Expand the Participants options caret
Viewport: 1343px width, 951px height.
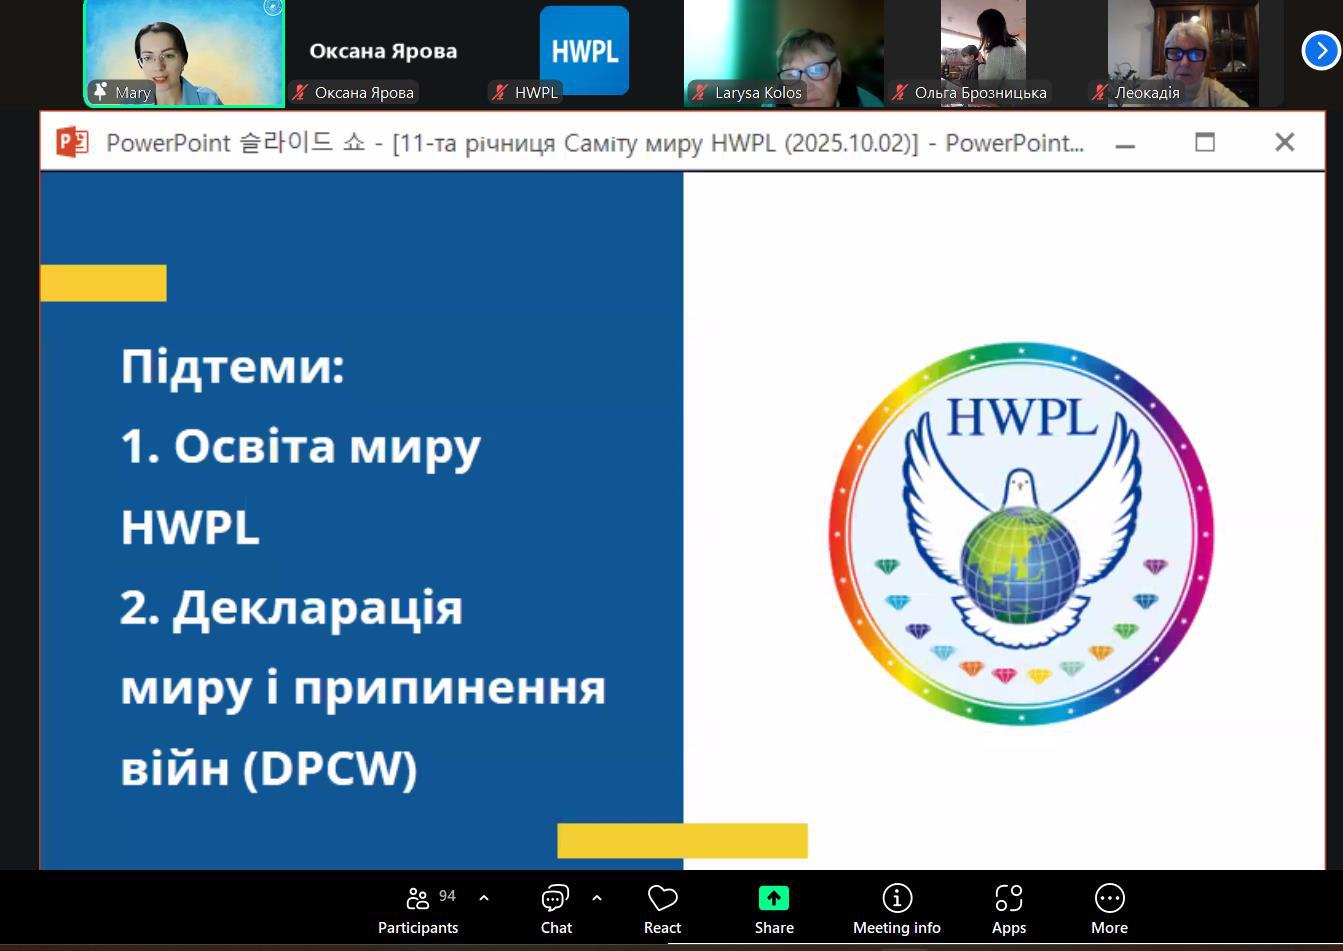click(x=484, y=898)
